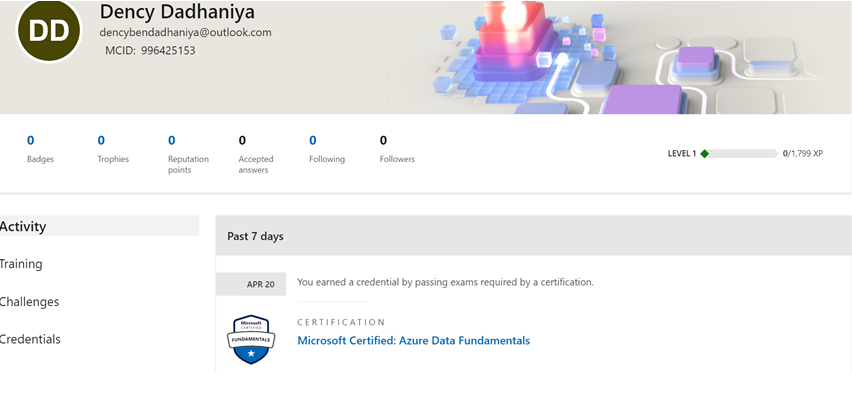Click the email dencybendadhaniya@outlook.com
Image resolution: width=852 pixels, height=405 pixels.
(x=185, y=33)
